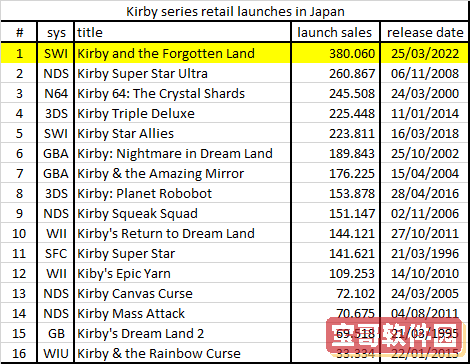Click the SFC system cell in row 11

pyautogui.click(x=56, y=253)
